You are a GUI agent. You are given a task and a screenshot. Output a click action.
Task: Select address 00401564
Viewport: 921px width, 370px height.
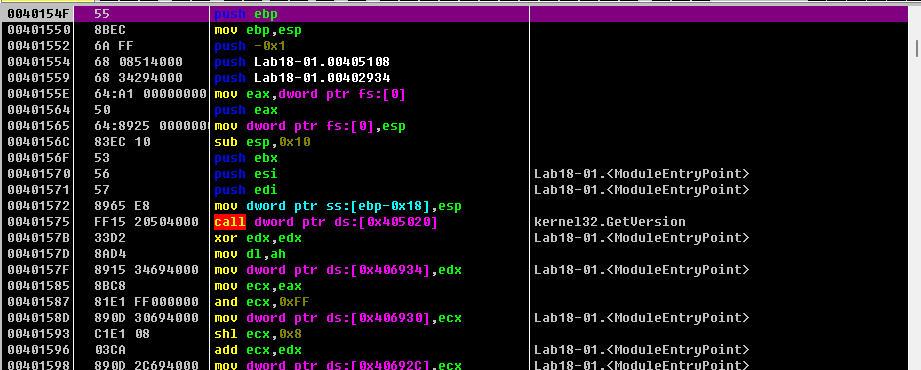pos(39,110)
